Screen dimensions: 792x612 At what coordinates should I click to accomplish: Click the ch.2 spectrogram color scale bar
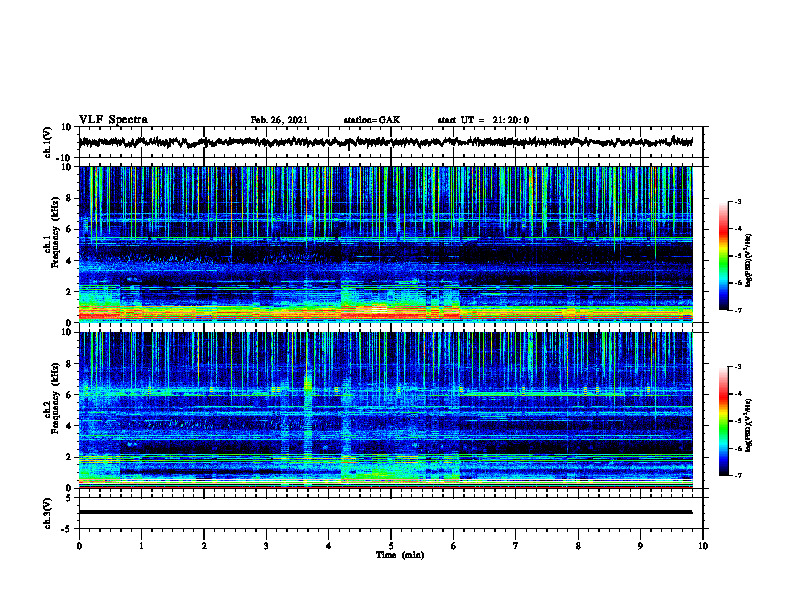coord(723,421)
